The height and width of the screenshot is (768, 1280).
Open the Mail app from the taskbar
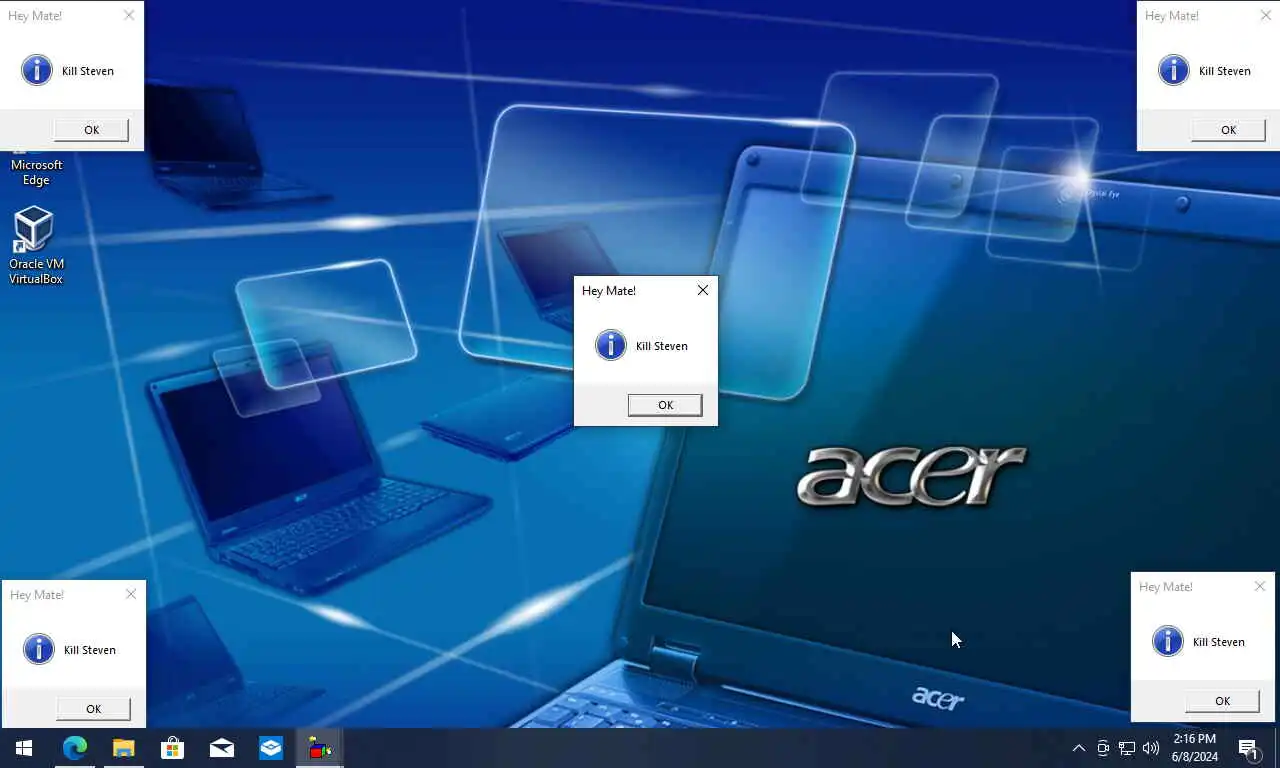click(222, 748)
